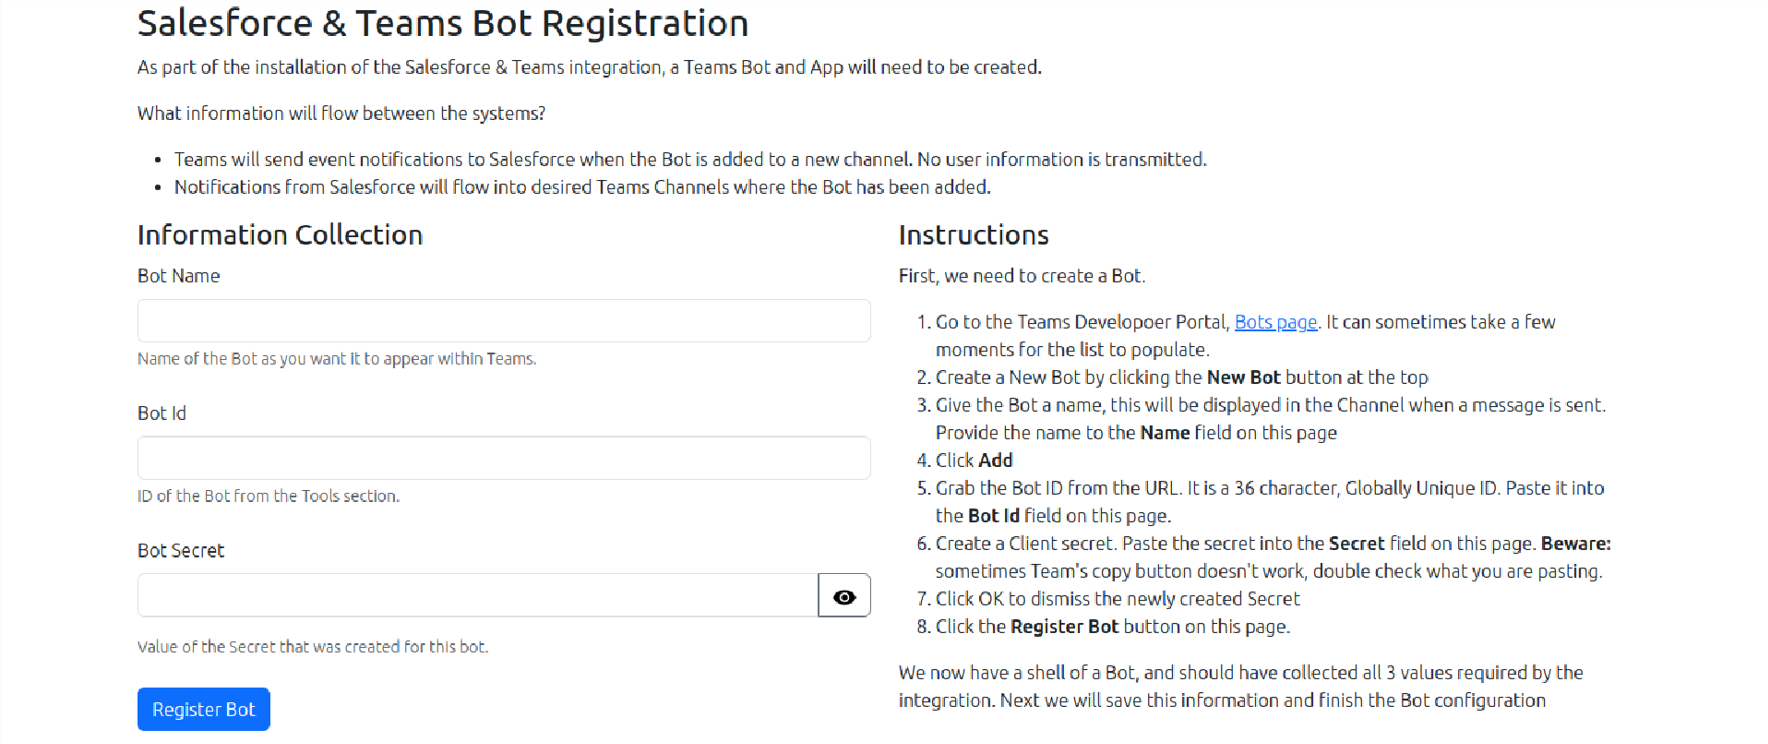The image size is (1768, 744).
Task: Click bold "New Bot" in step 2
Action: click(x=1243, y=378)
